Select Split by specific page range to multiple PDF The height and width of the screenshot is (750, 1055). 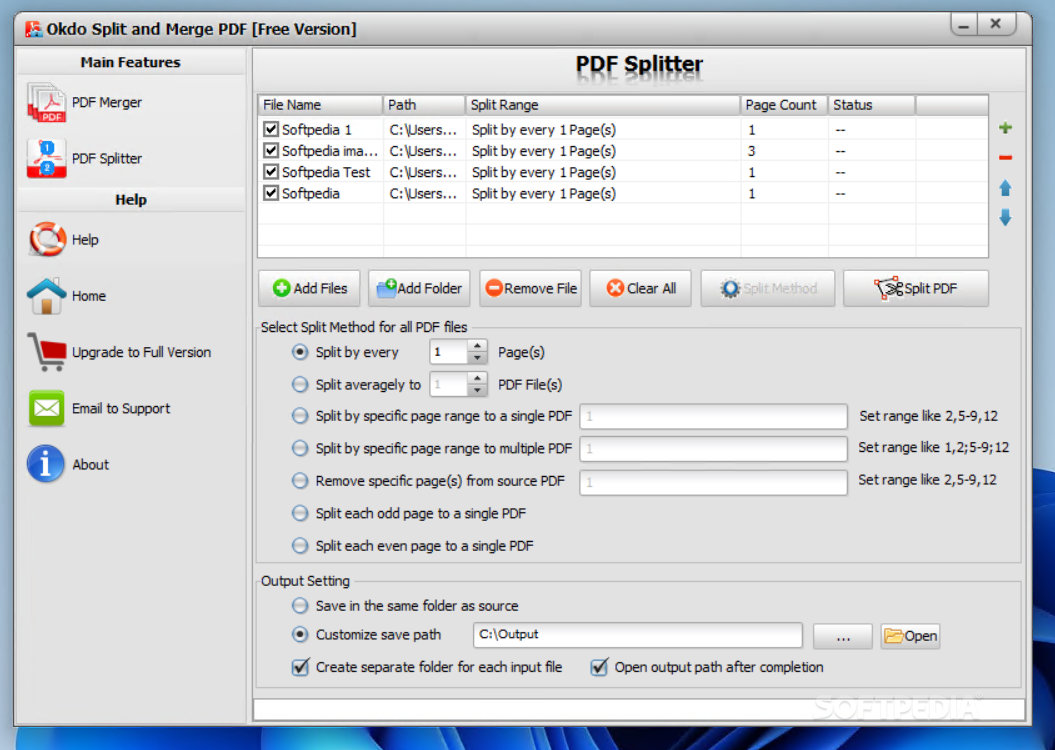(300, 448)
